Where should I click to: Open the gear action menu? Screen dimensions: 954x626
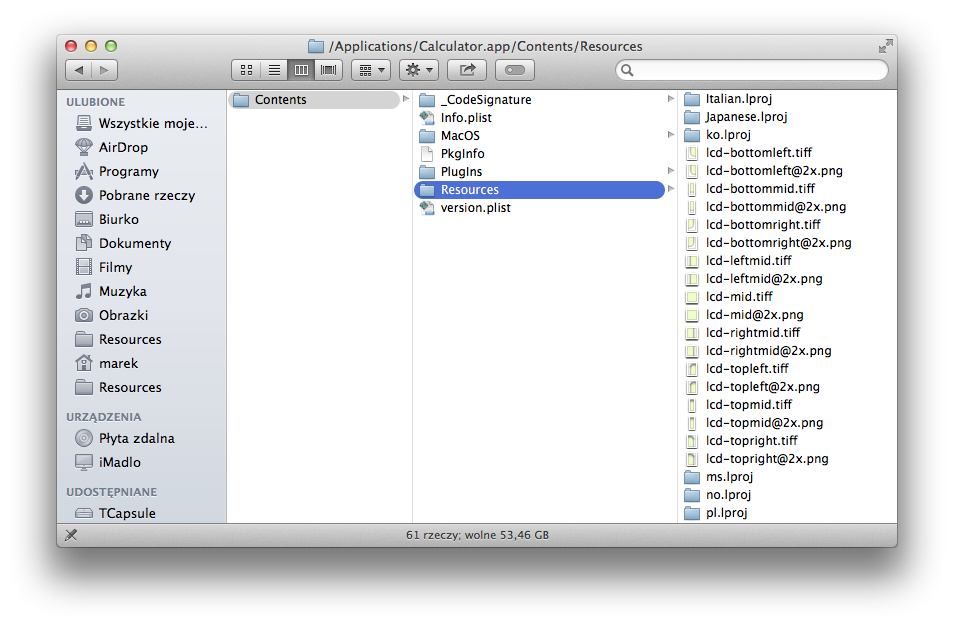[418, 70]
